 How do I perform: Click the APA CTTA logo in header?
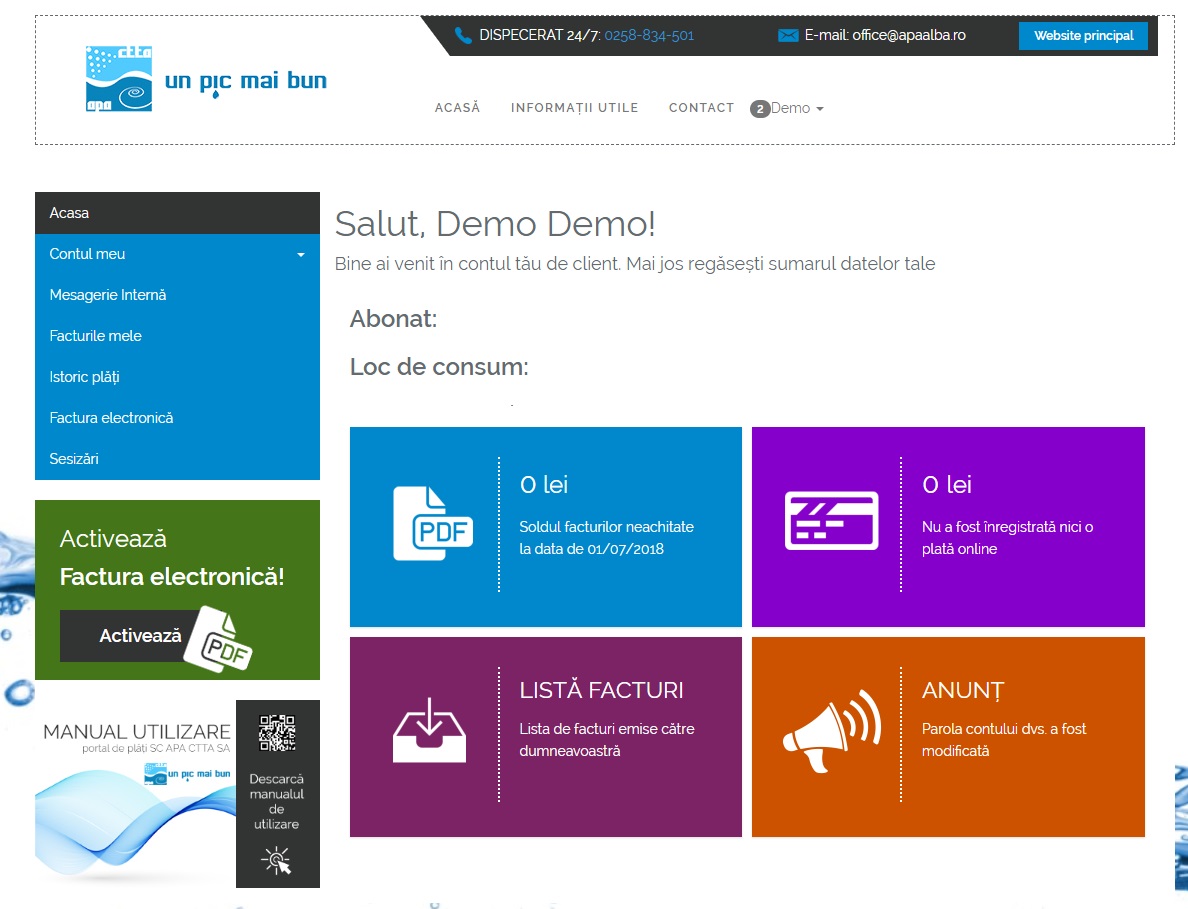118,79
